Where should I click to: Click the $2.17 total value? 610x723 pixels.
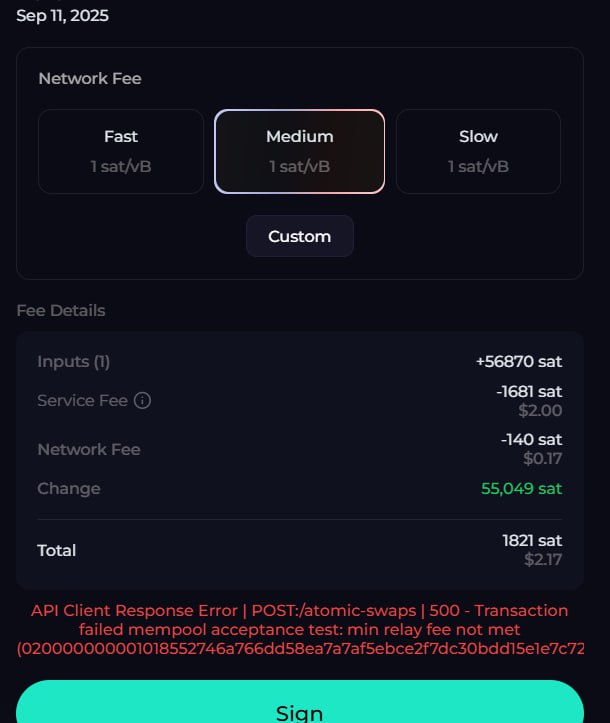click(543, 560)
